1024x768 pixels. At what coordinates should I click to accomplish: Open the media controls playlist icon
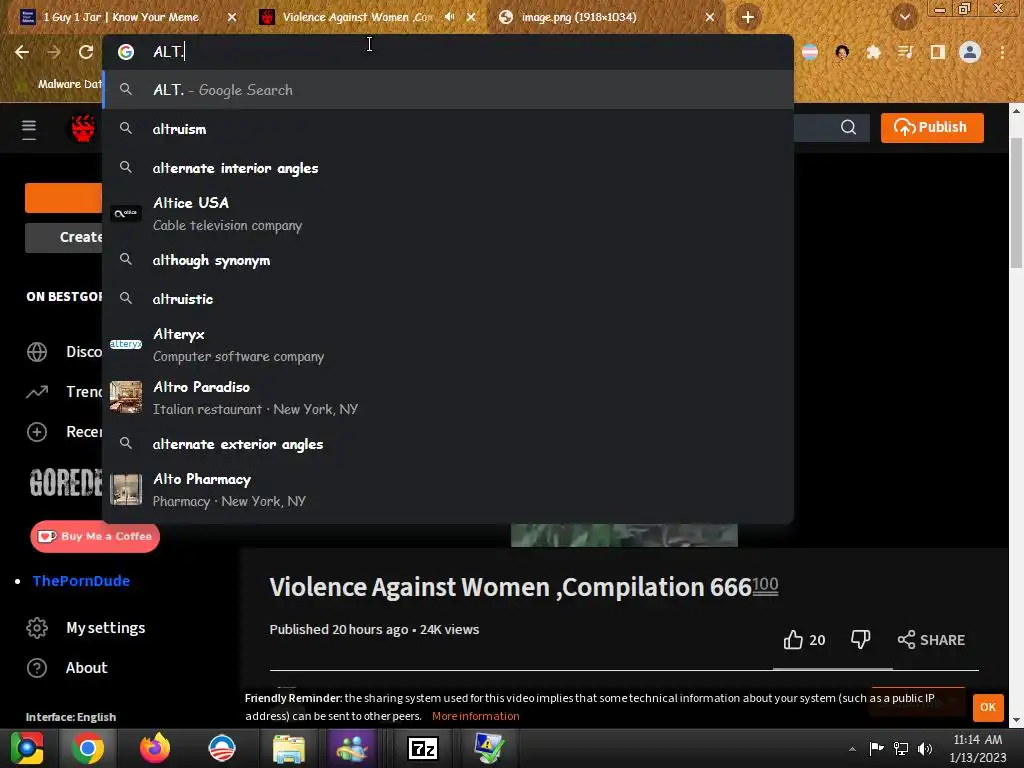[x=905, y=52]
